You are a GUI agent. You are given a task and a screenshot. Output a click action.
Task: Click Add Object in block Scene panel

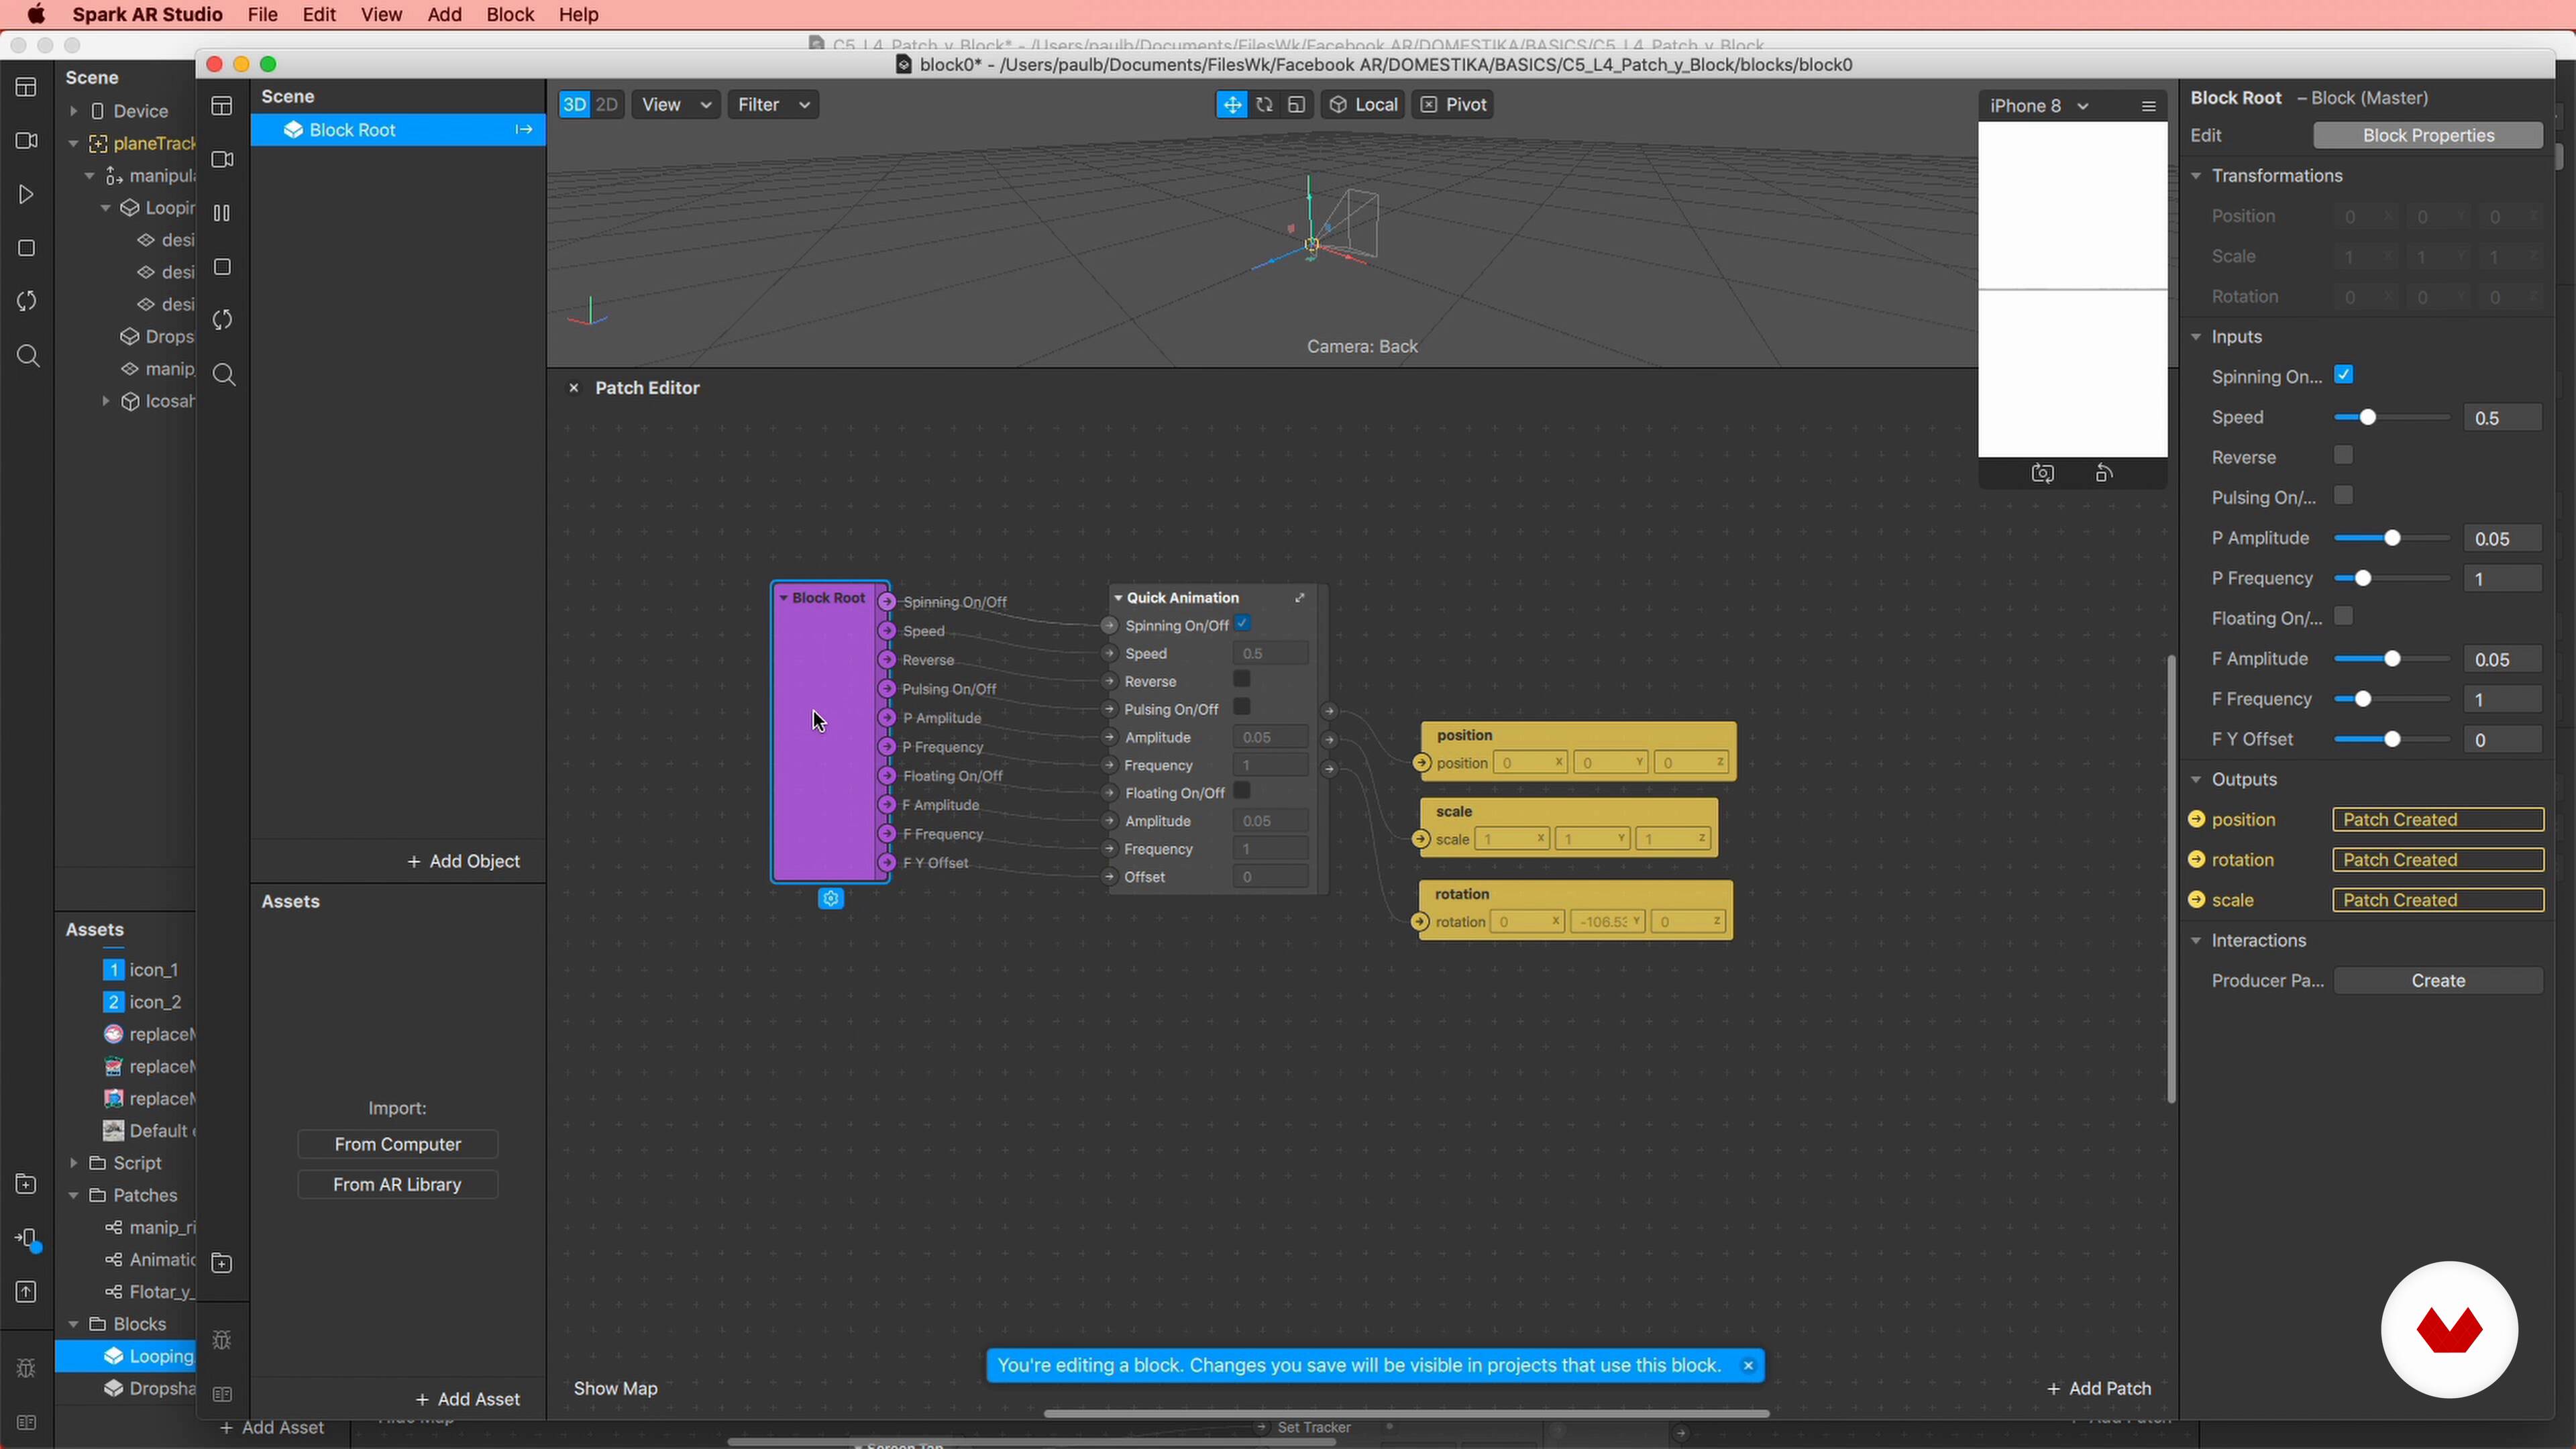463,862
